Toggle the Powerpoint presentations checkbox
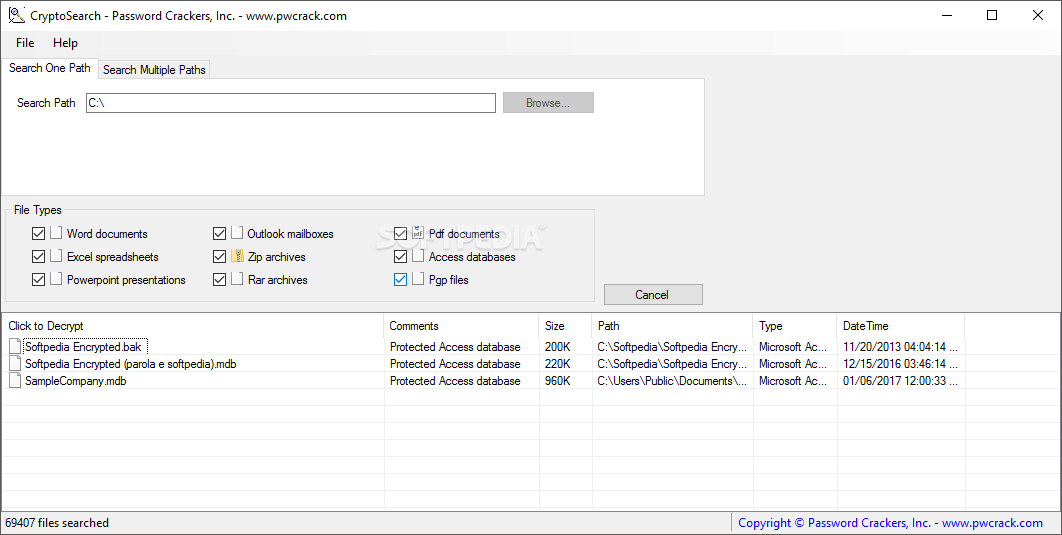Viewport: 1062px width, 535px height. (x=39, y=280)
